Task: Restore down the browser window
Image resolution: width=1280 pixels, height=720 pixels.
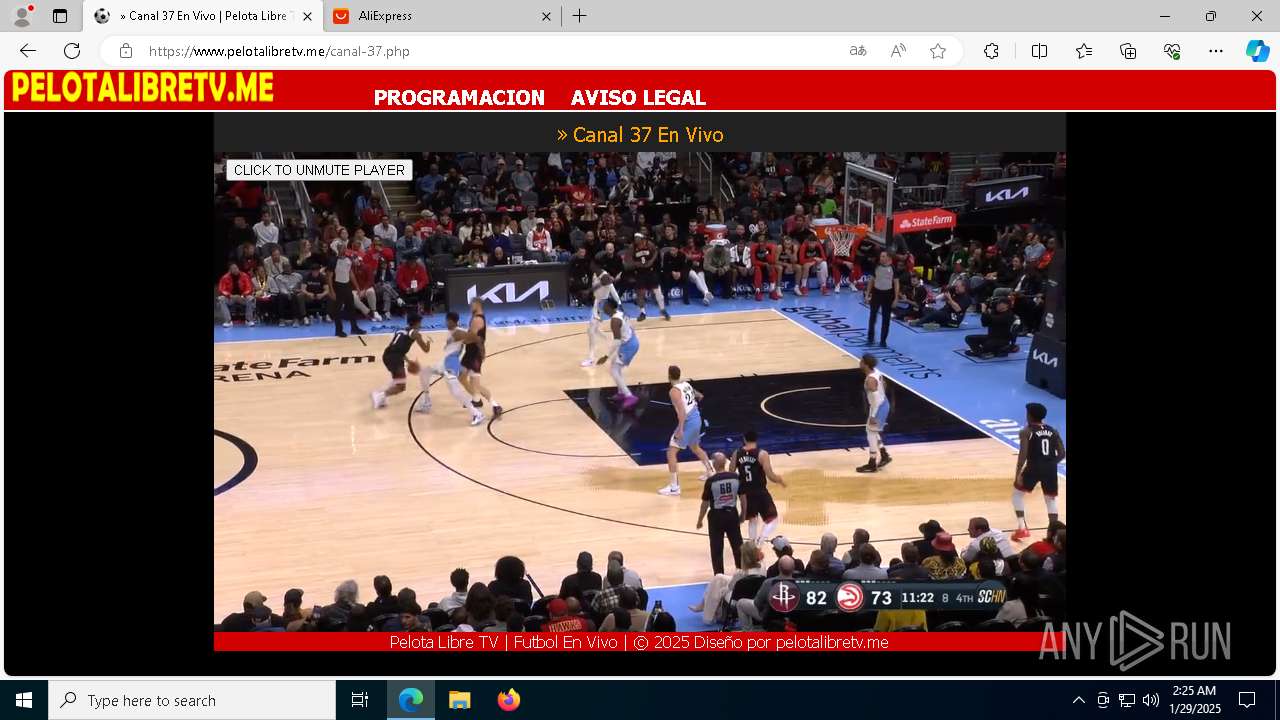Action: point(1211,16)
